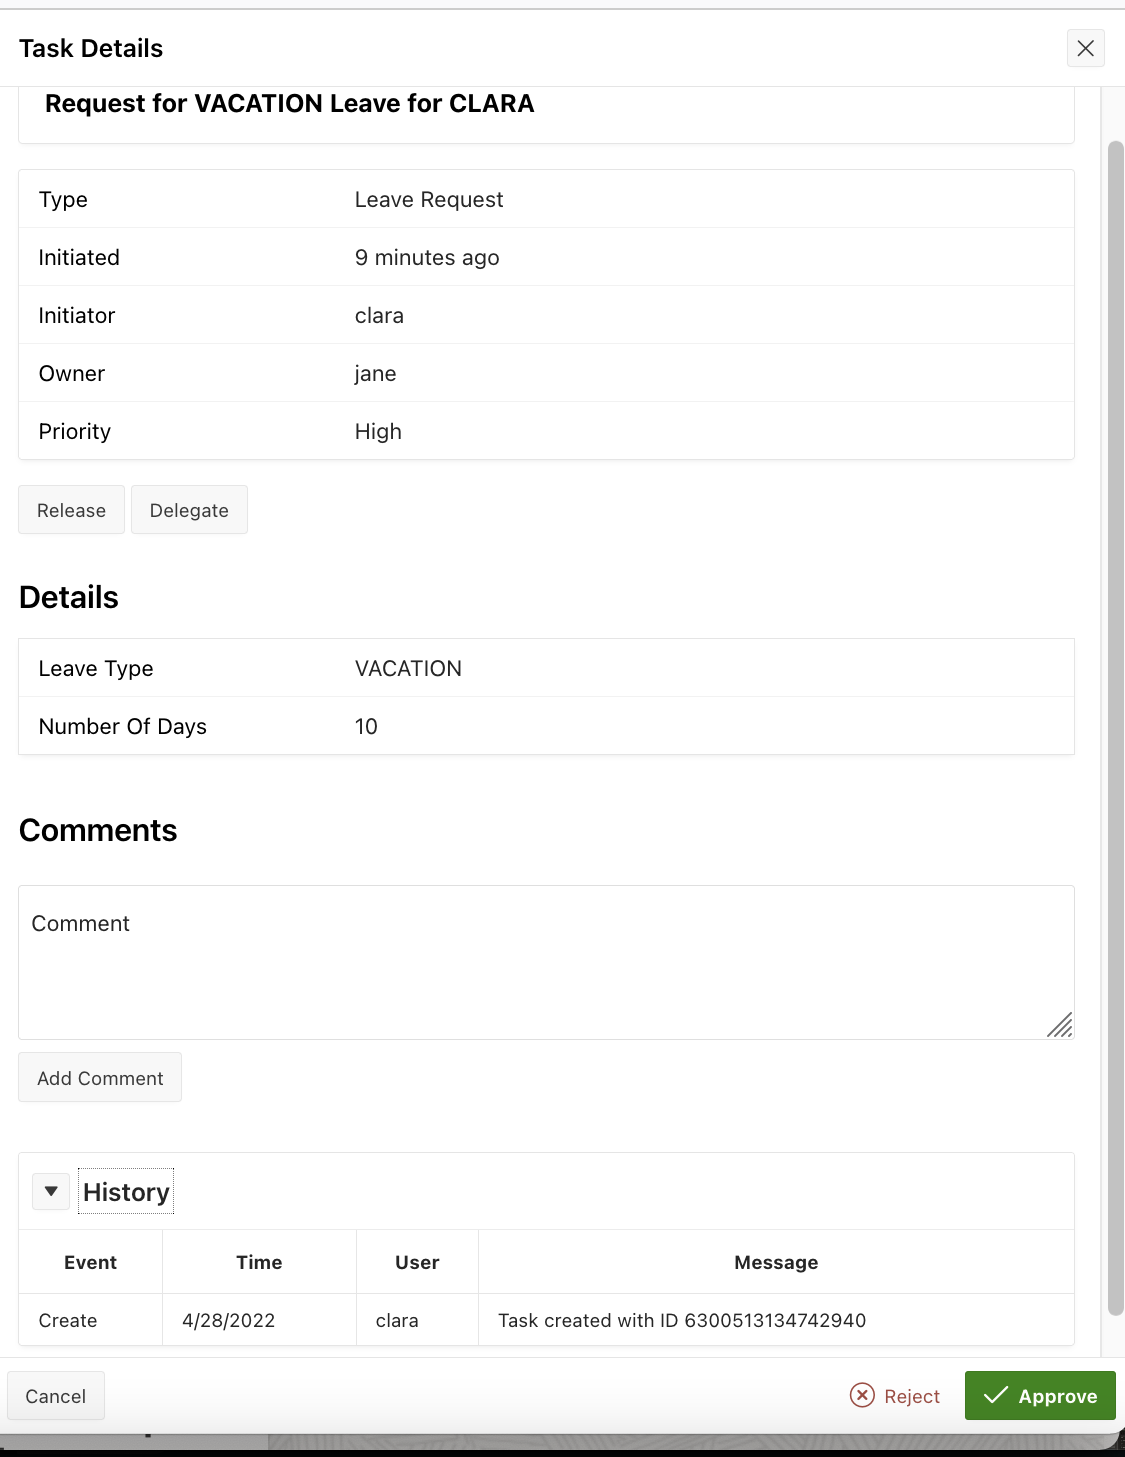Delegate this leave request task
This screenshot has width=1125, height=1457.
(x=189, y=510)
